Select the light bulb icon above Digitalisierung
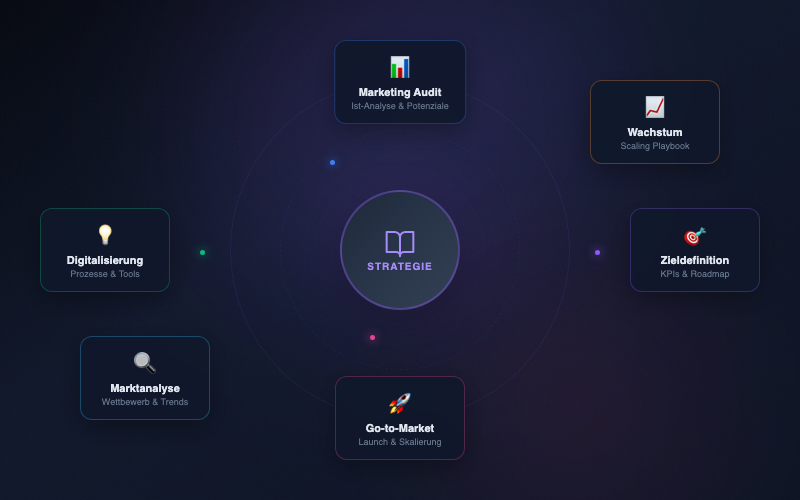Image resolution: width=800 pixels, height=500 pixels. tap(105, 235)
